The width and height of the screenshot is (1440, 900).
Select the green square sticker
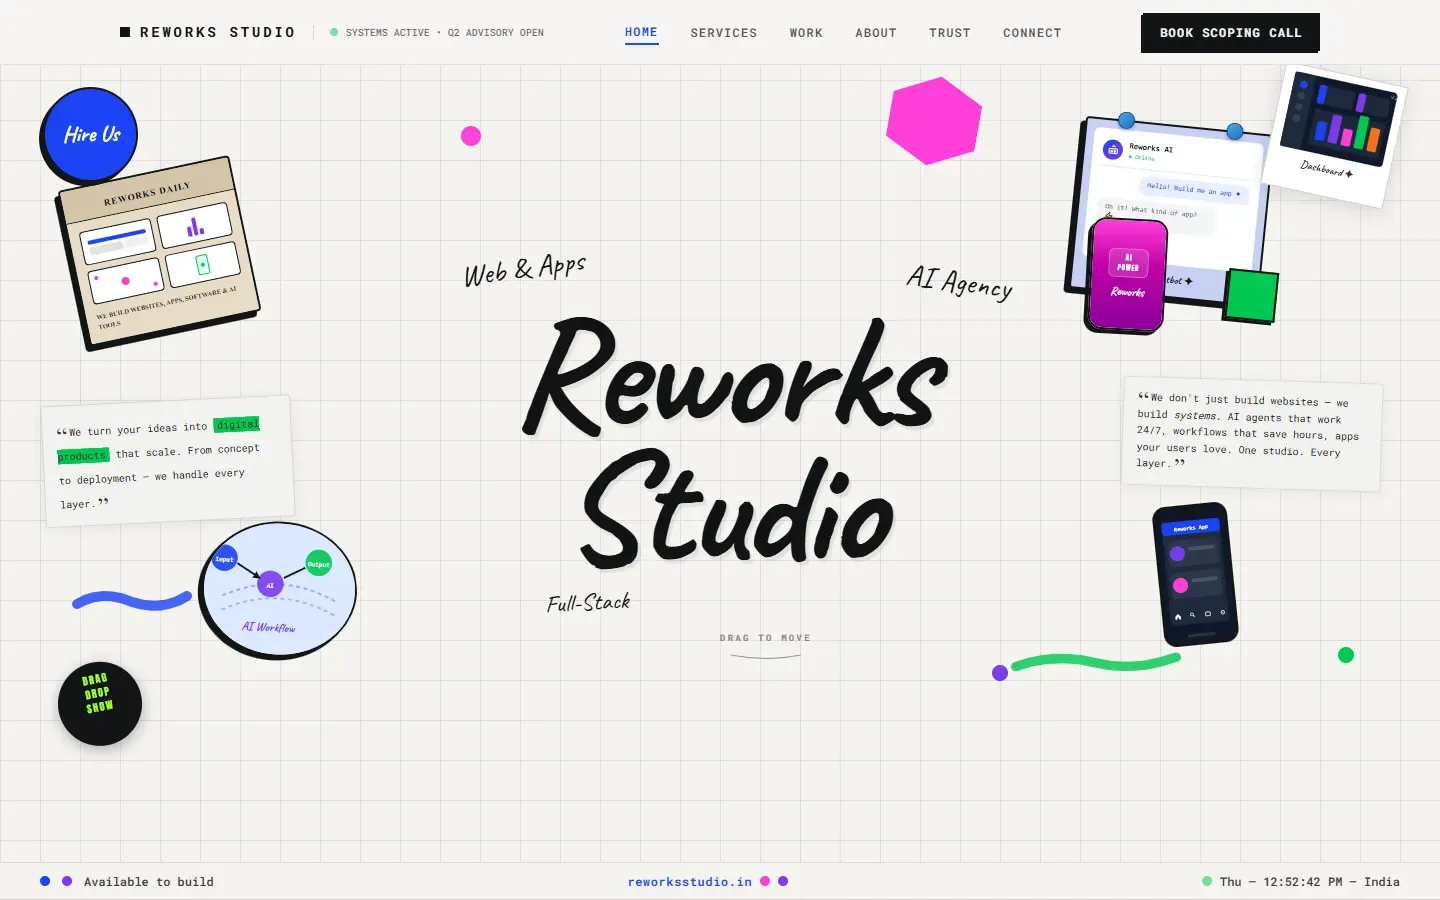coord(1252,296)
